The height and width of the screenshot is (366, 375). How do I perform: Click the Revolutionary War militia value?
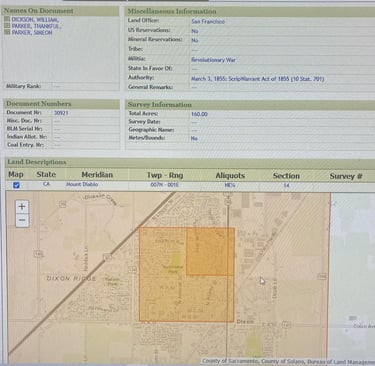click(213, 60)
